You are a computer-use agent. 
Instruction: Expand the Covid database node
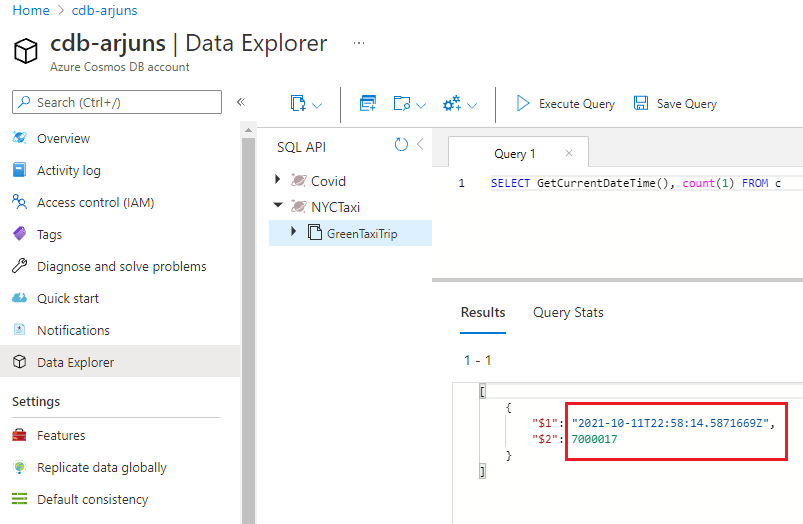point(278,181)
